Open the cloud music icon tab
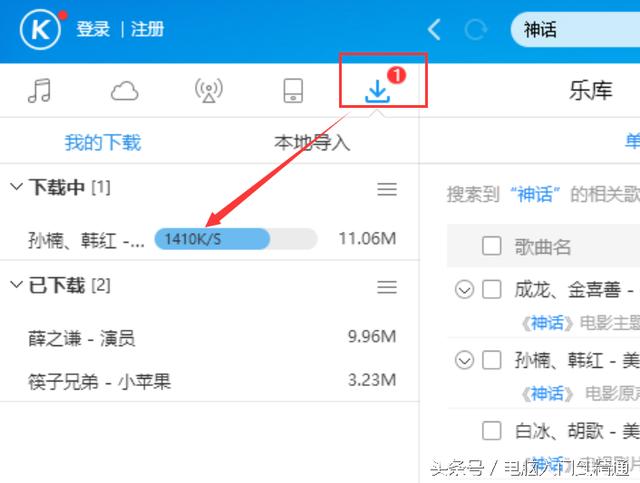Viewport: 640px width, 483px height. pos(124,92)
